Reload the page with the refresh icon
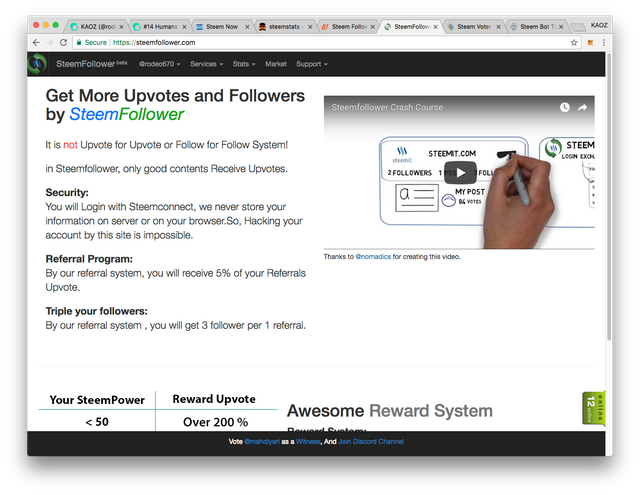Image resolution: width=640 pixels, height=495 pixels. point(63,42)
